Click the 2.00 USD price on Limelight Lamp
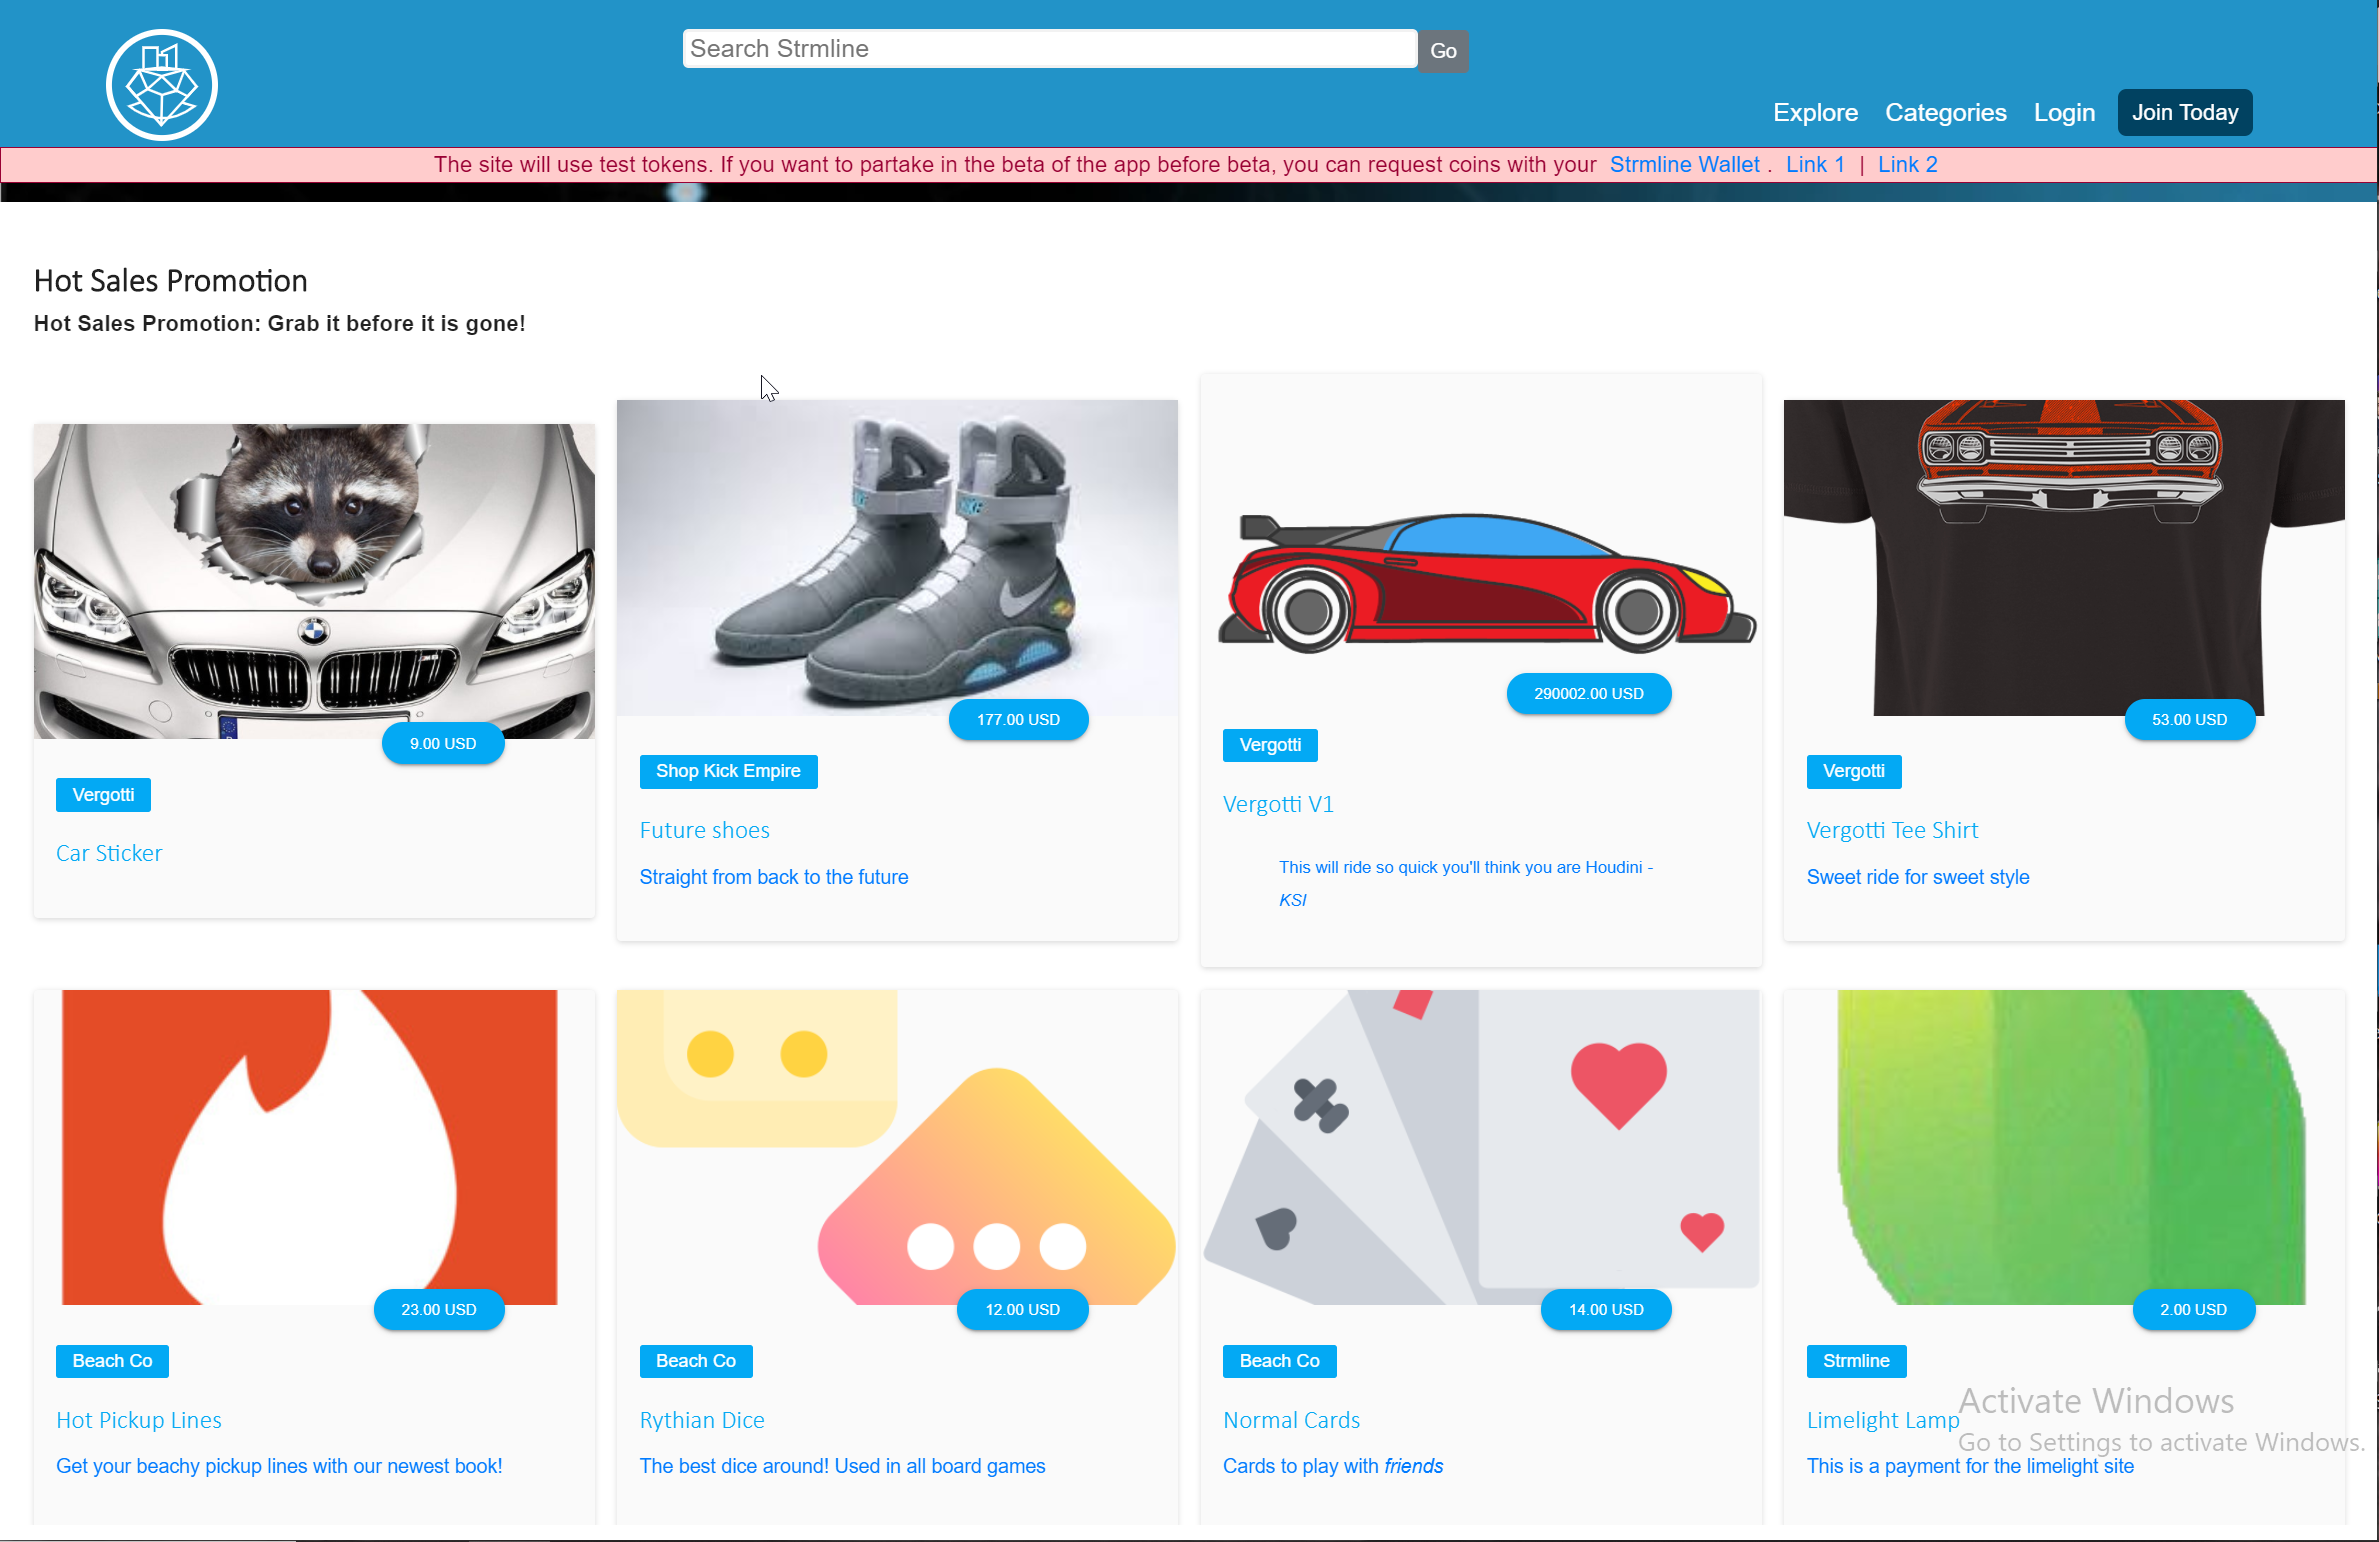 2193,1310
